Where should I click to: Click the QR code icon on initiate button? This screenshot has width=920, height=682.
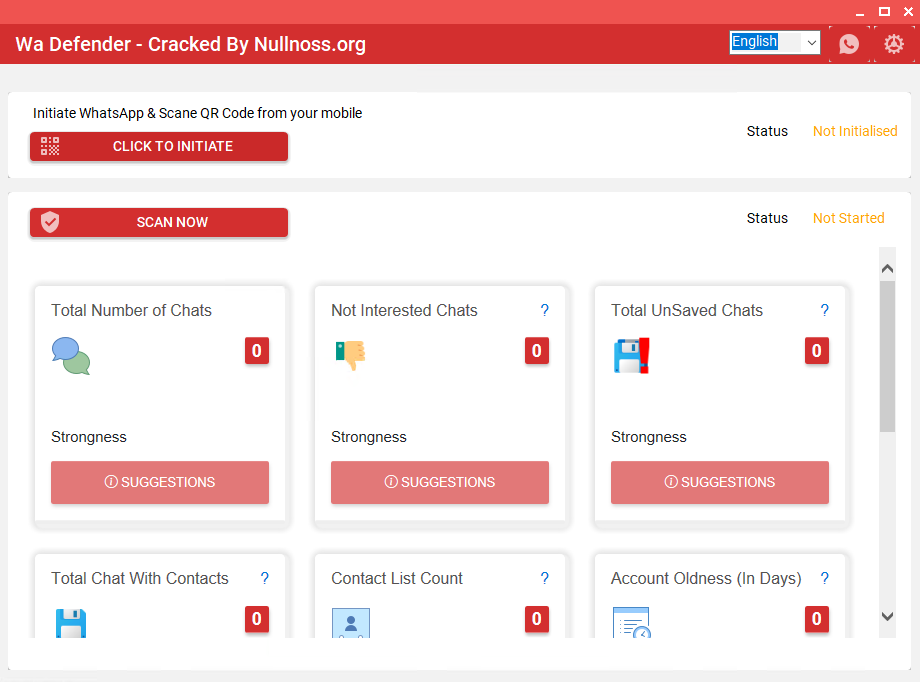50,146
